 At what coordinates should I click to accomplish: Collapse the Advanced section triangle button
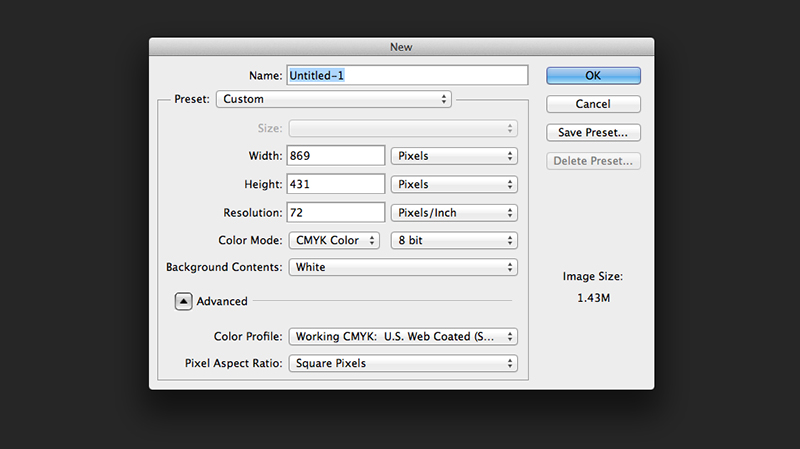click(183, 301)
